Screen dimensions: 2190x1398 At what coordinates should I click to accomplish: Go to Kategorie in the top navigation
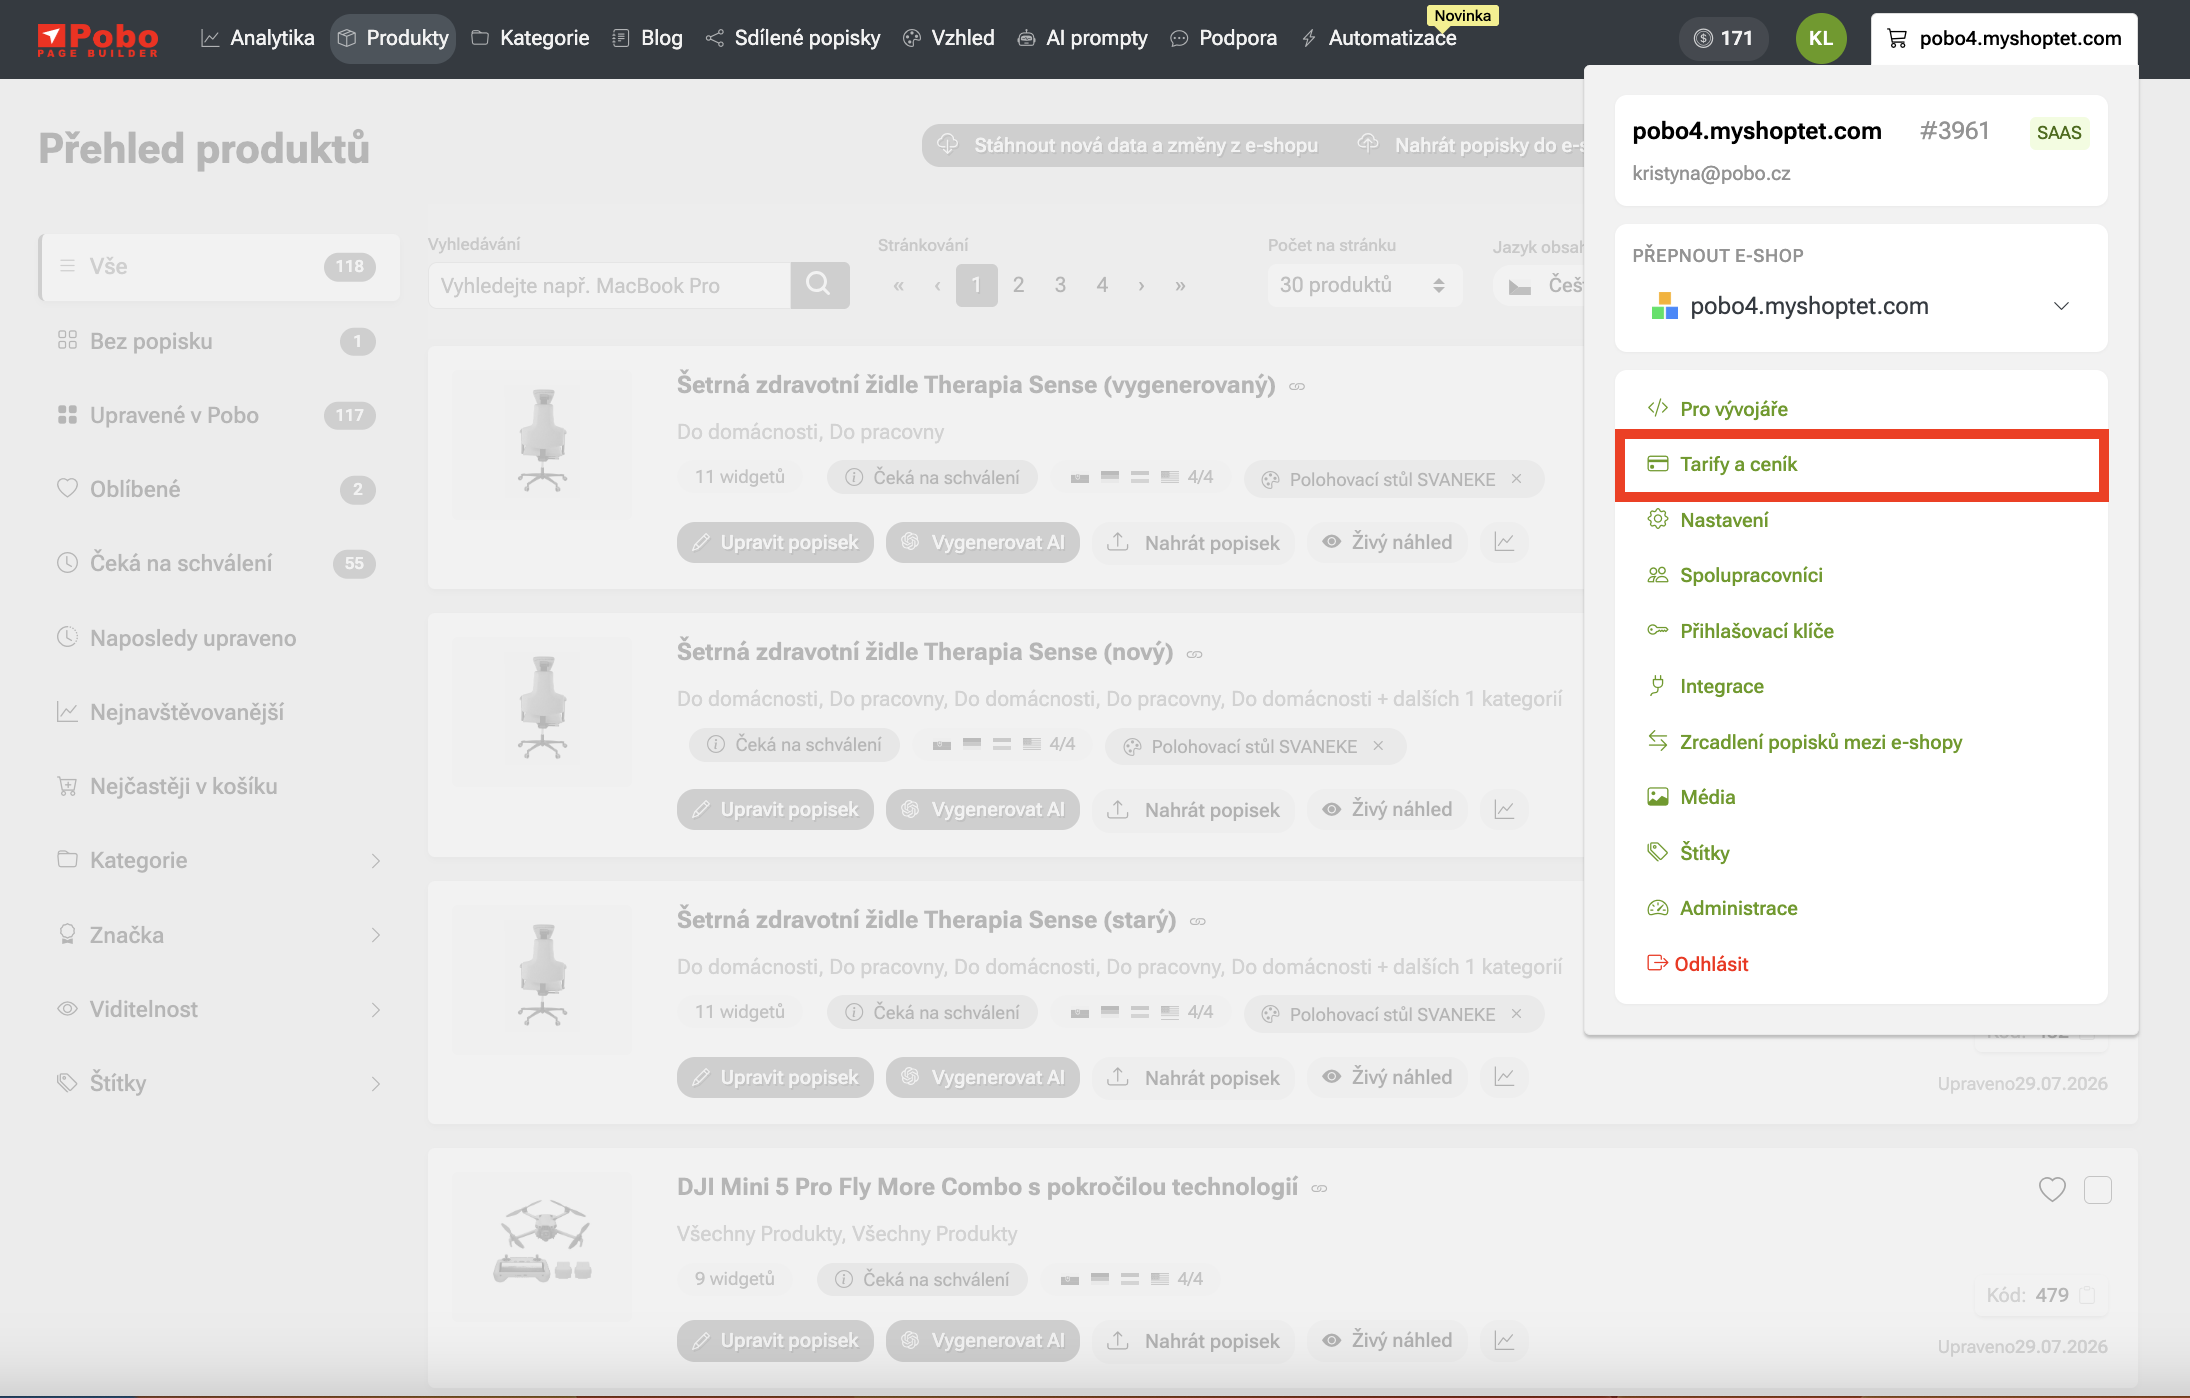(530, 38)
